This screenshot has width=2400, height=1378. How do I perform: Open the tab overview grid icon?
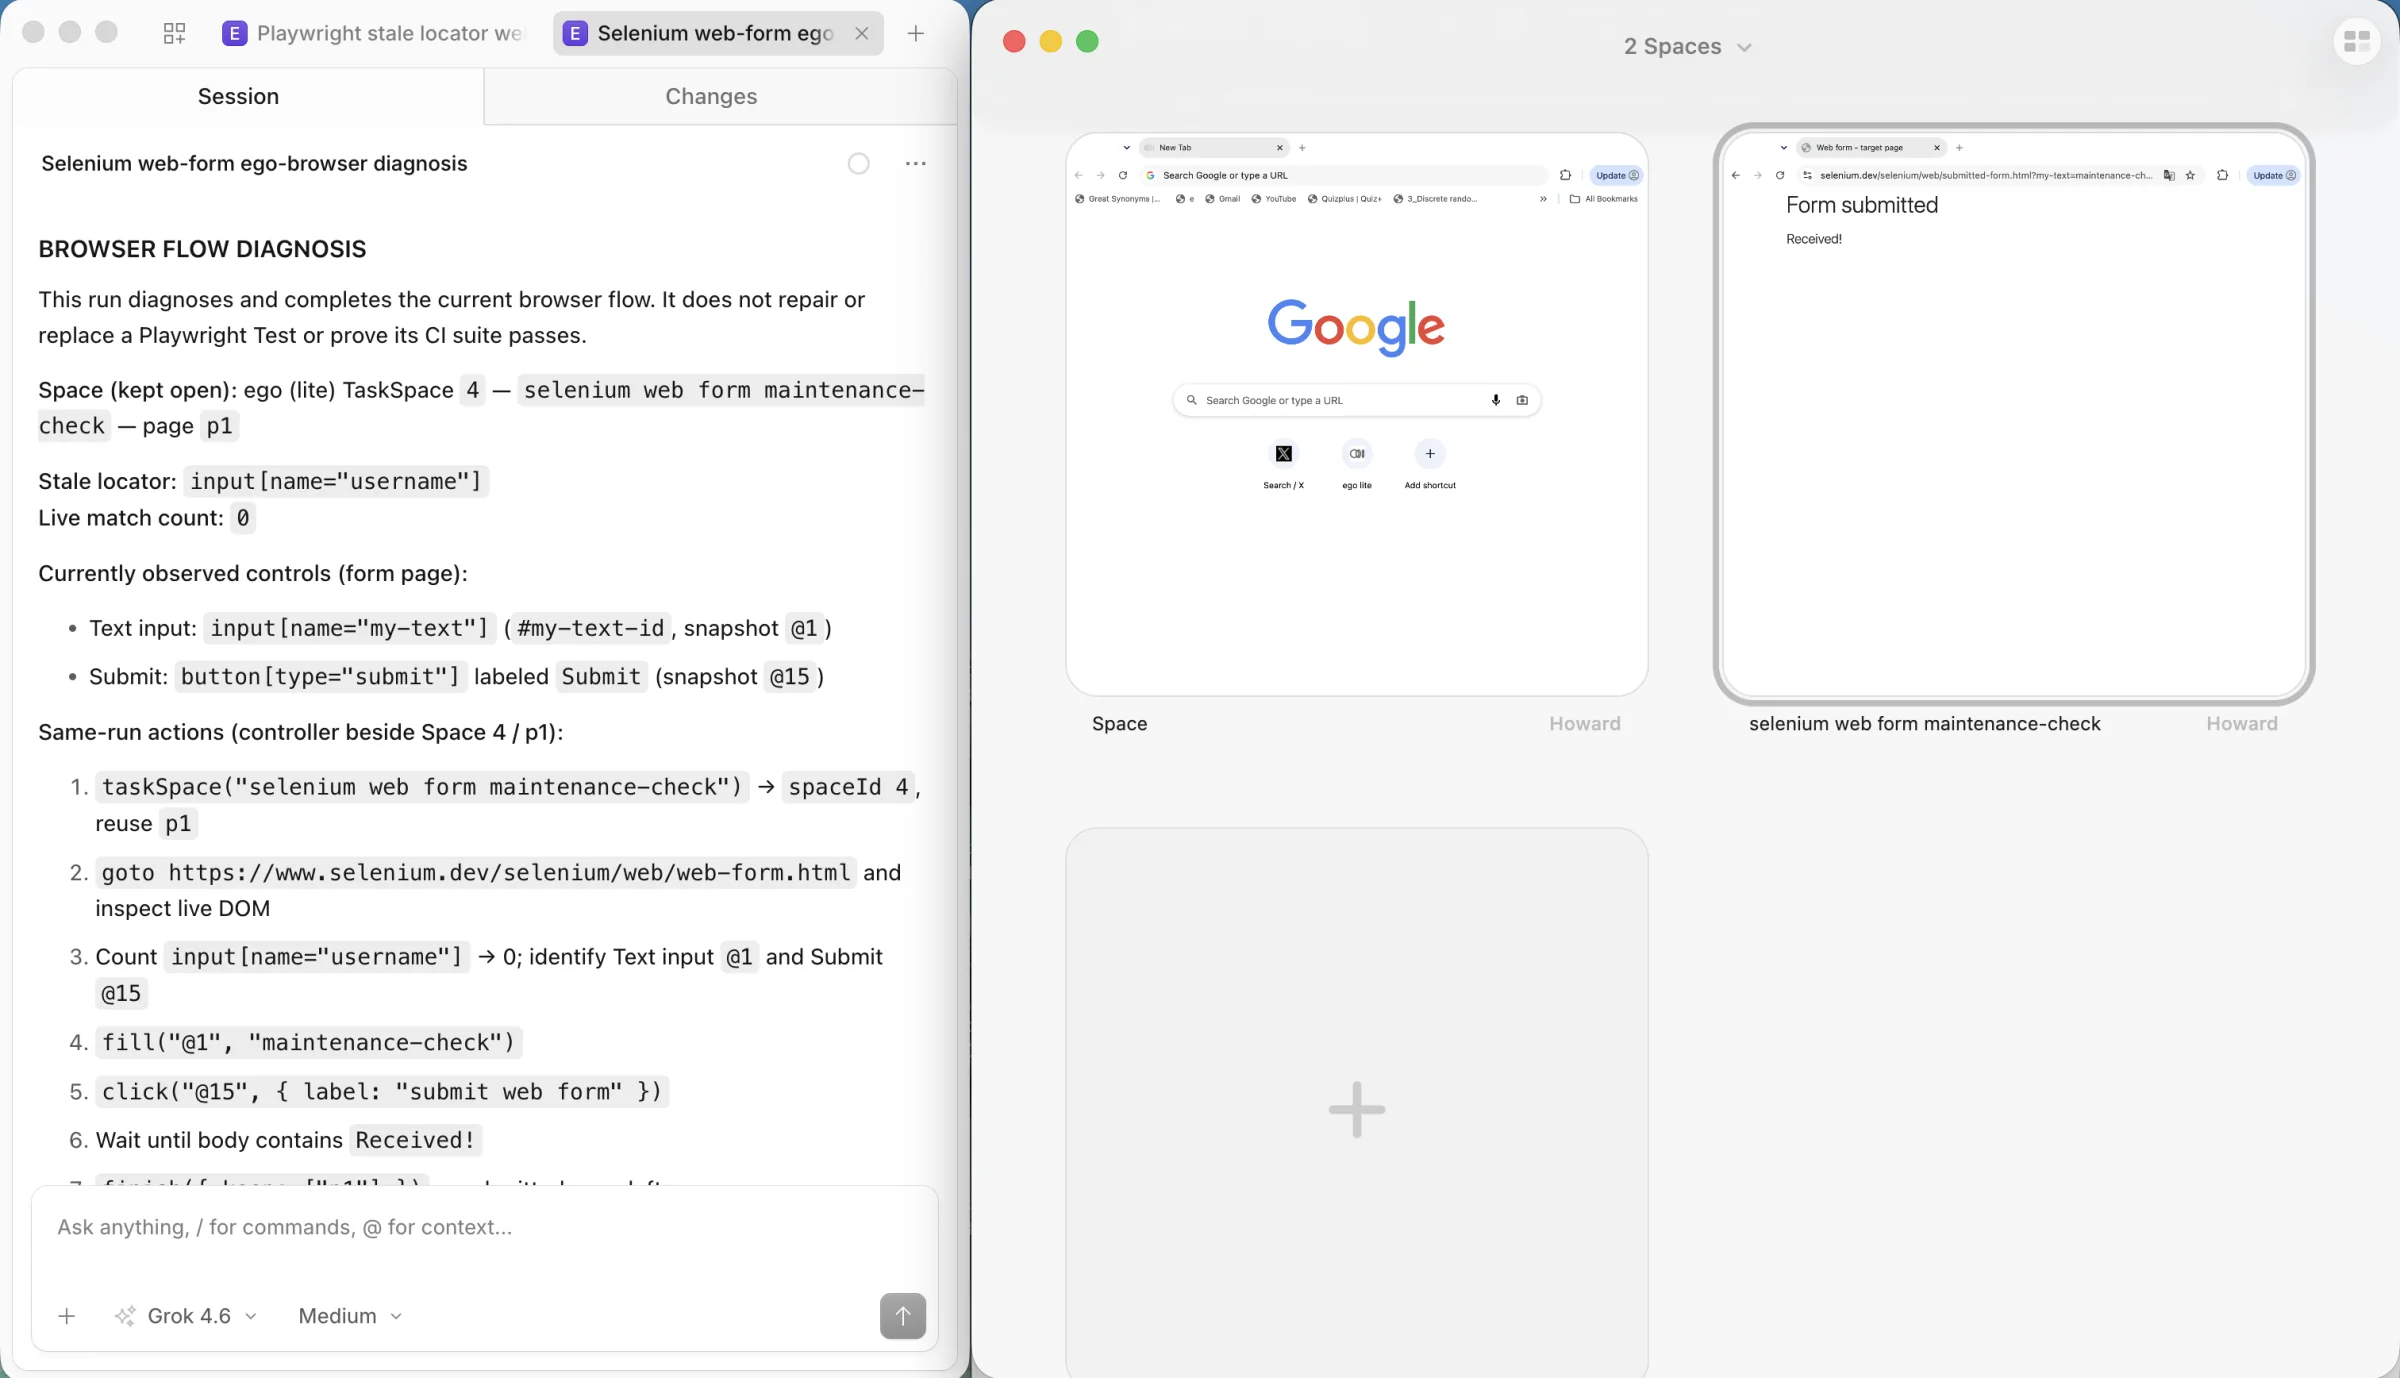tap(174, 33)
